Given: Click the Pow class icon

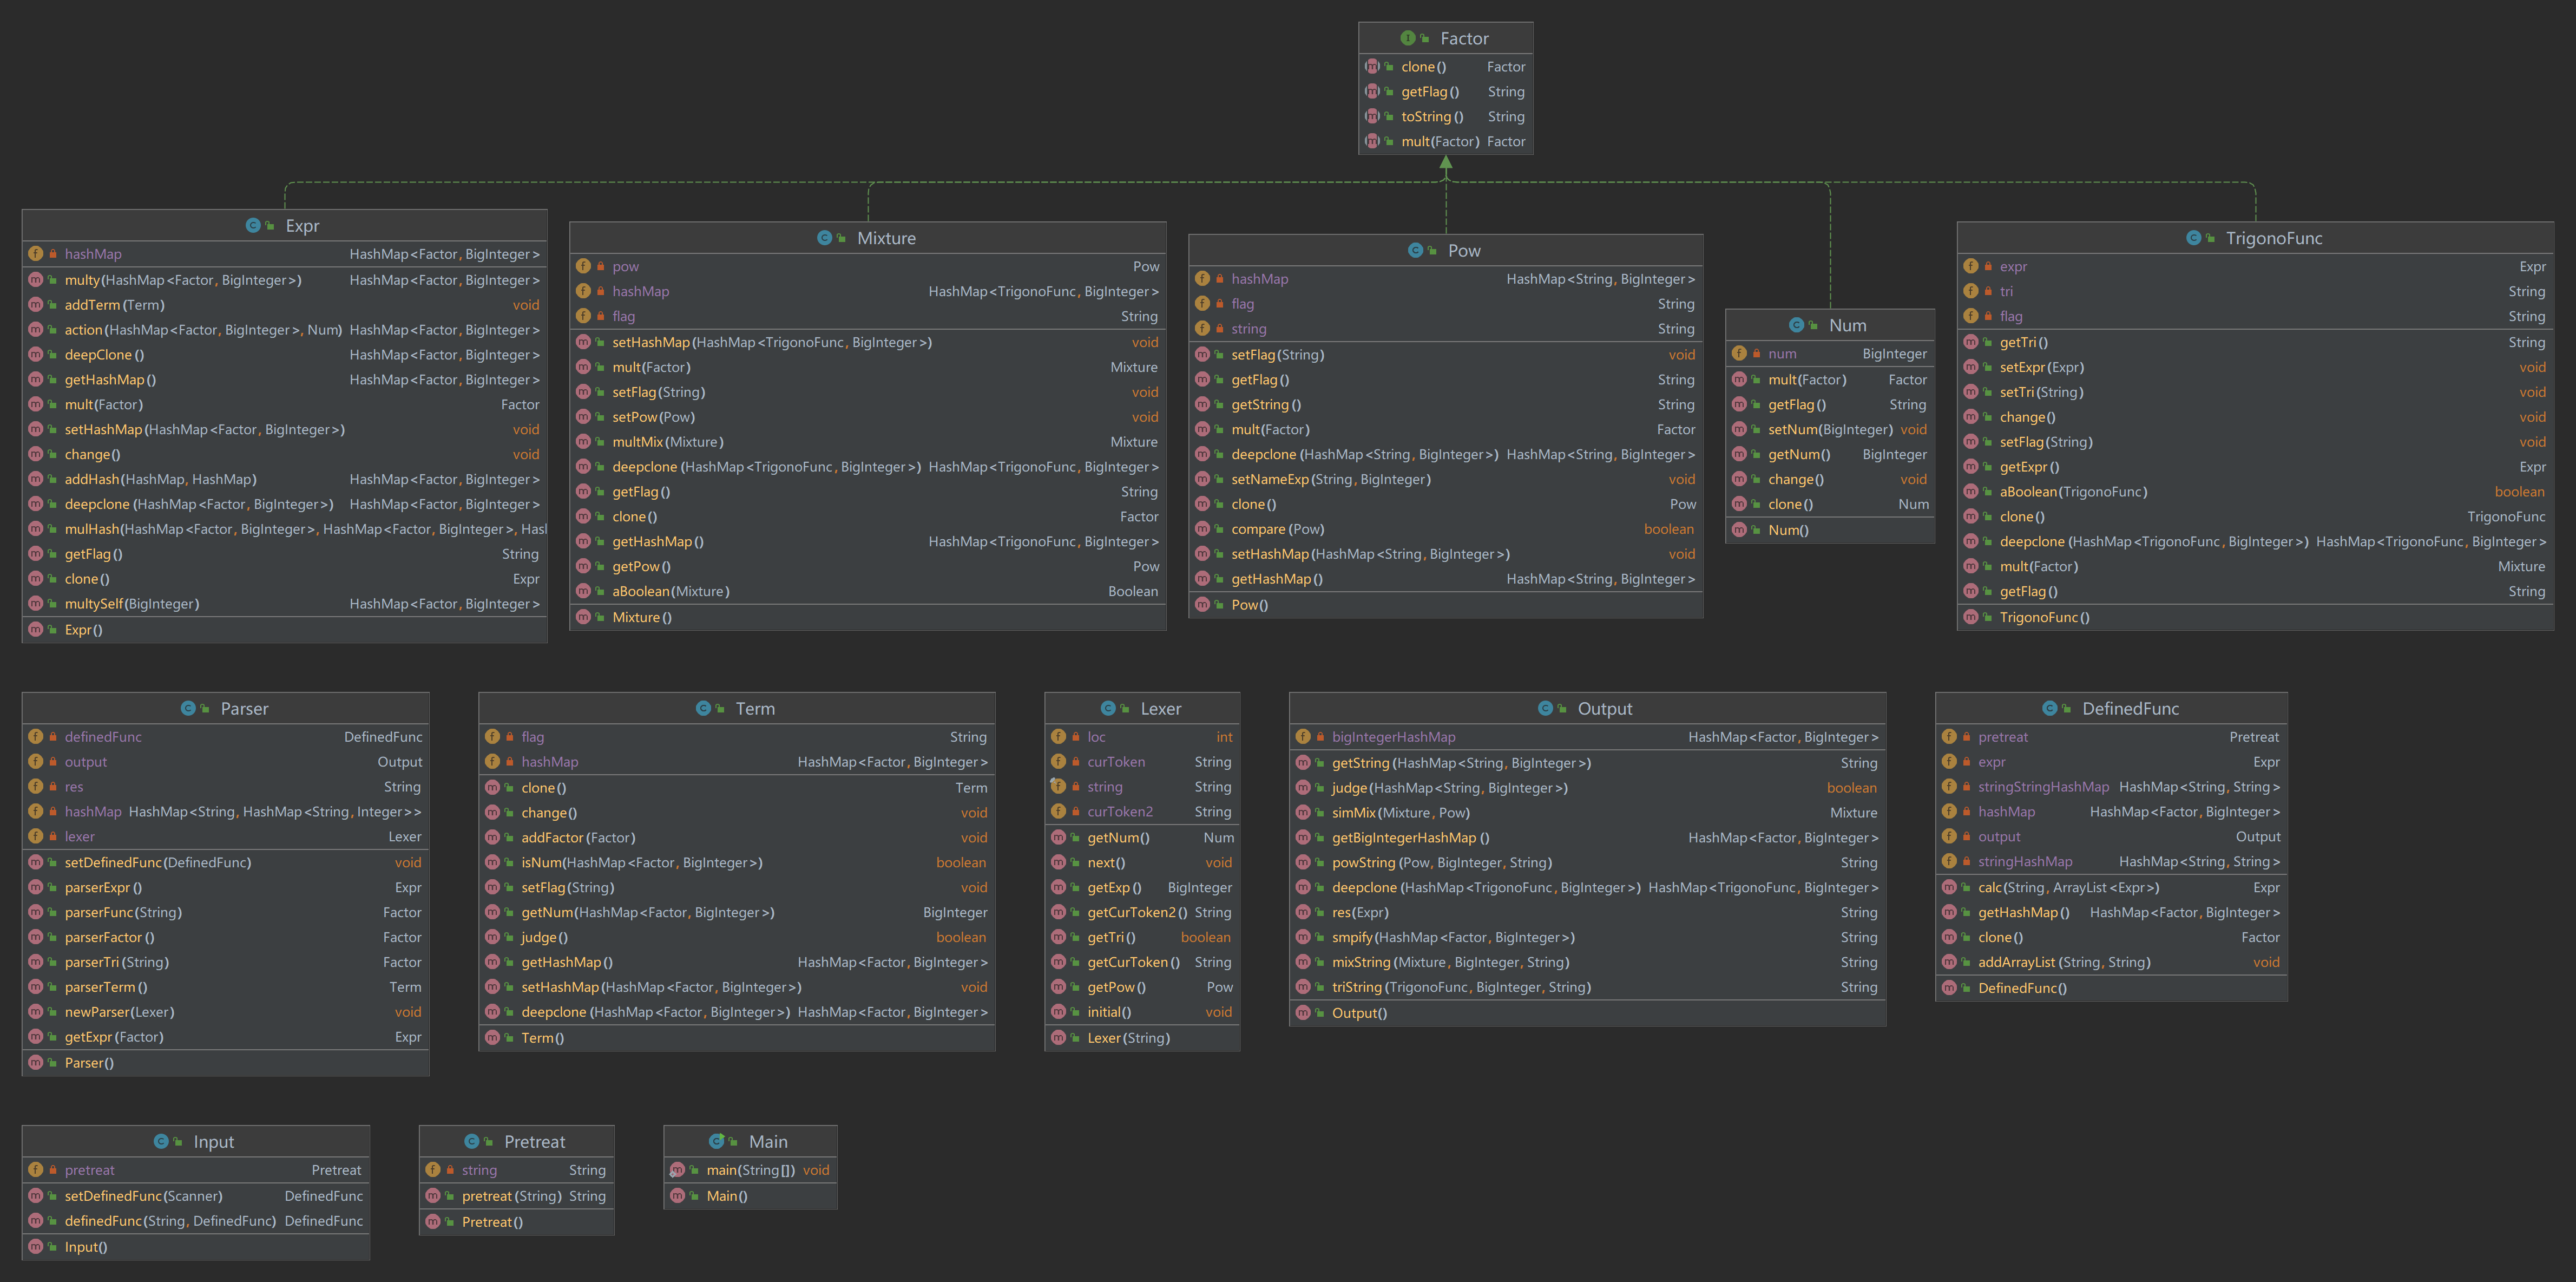Looking at the screenshot, I should pos(1416,250).
